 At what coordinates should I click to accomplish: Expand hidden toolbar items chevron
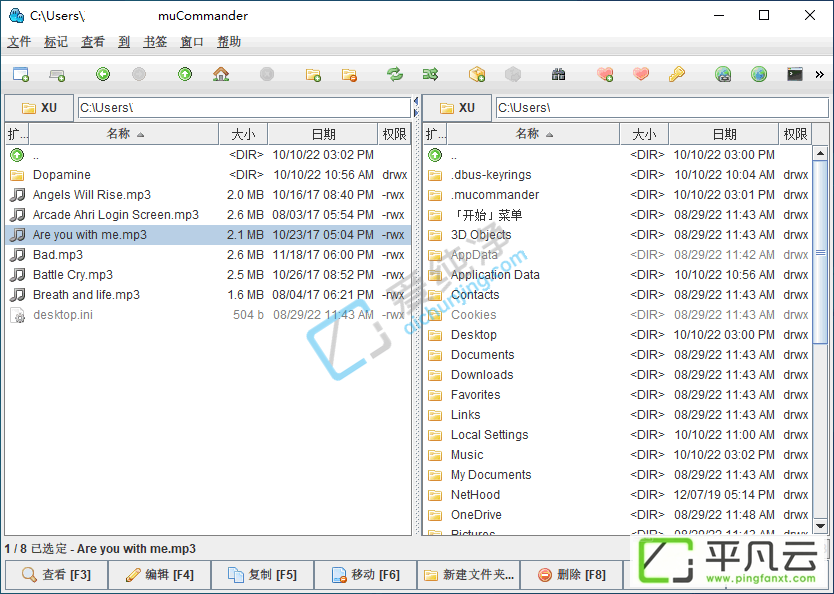(x=820, y=74)
